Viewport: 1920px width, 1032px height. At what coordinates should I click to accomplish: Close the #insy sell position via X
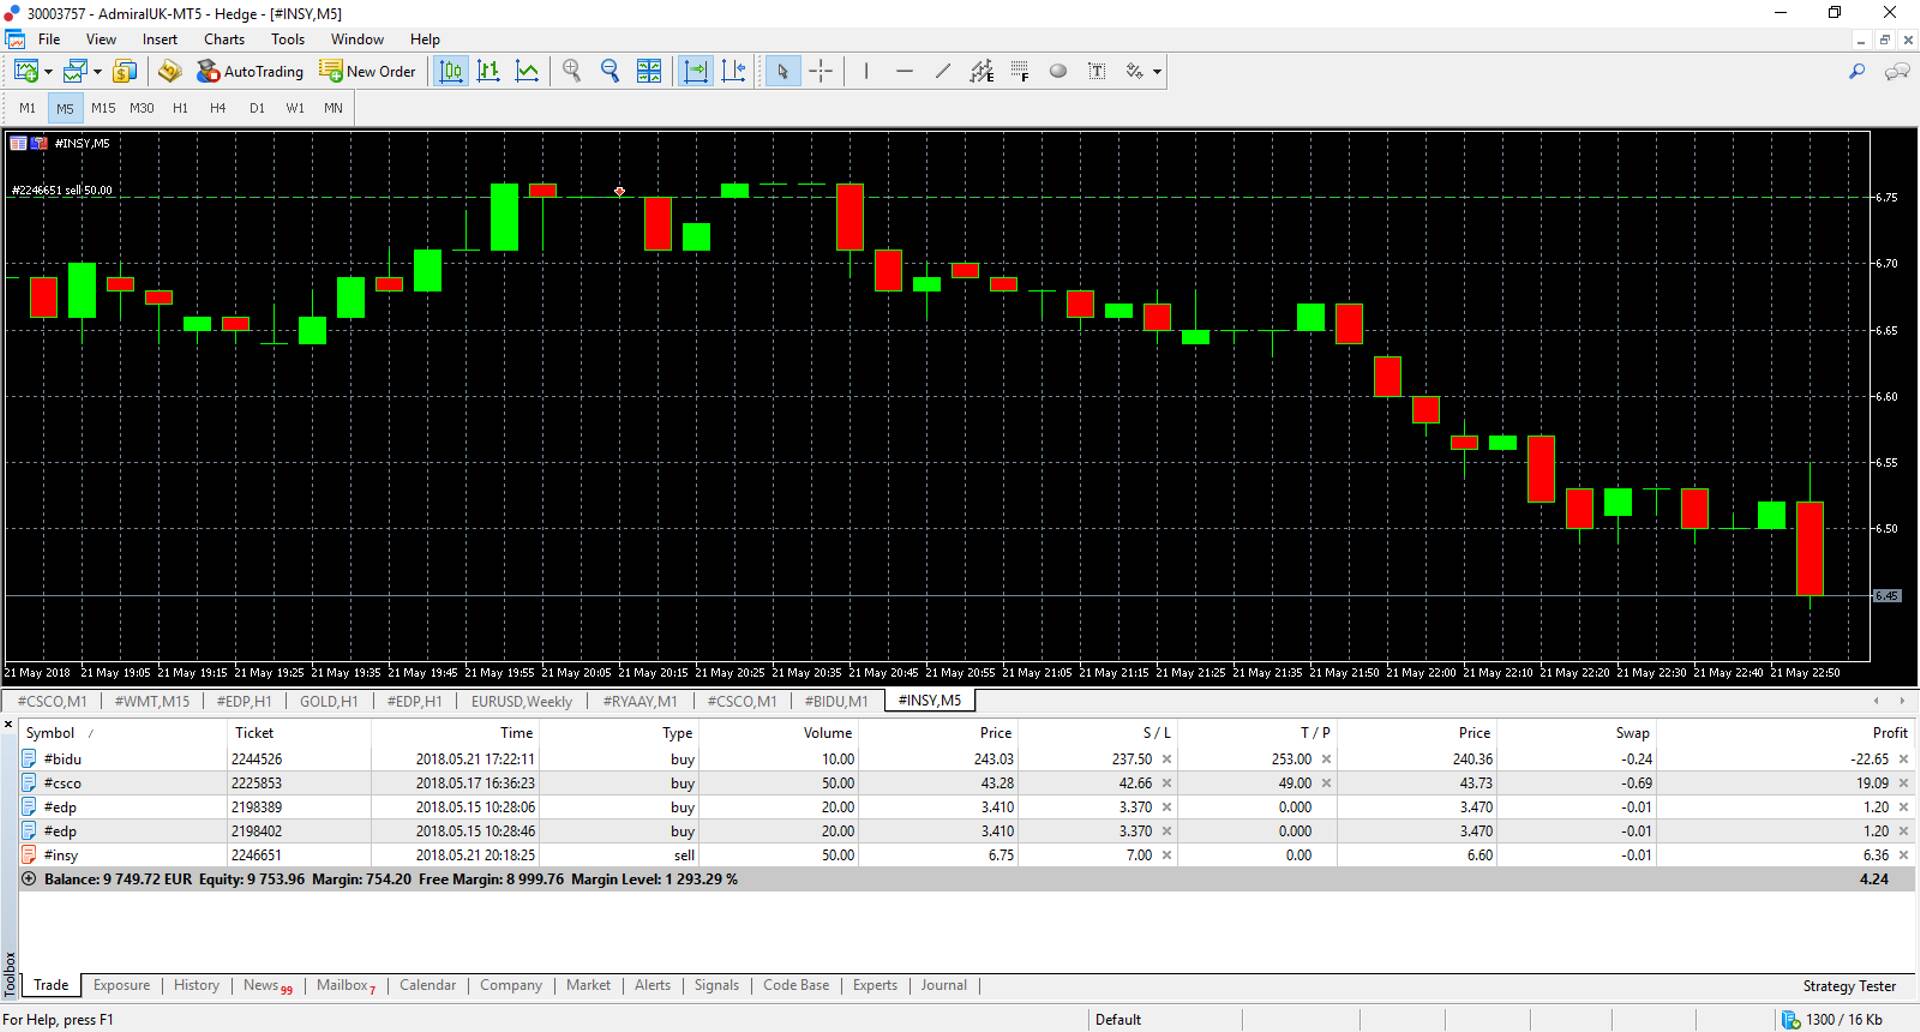tap(1903, 855)
